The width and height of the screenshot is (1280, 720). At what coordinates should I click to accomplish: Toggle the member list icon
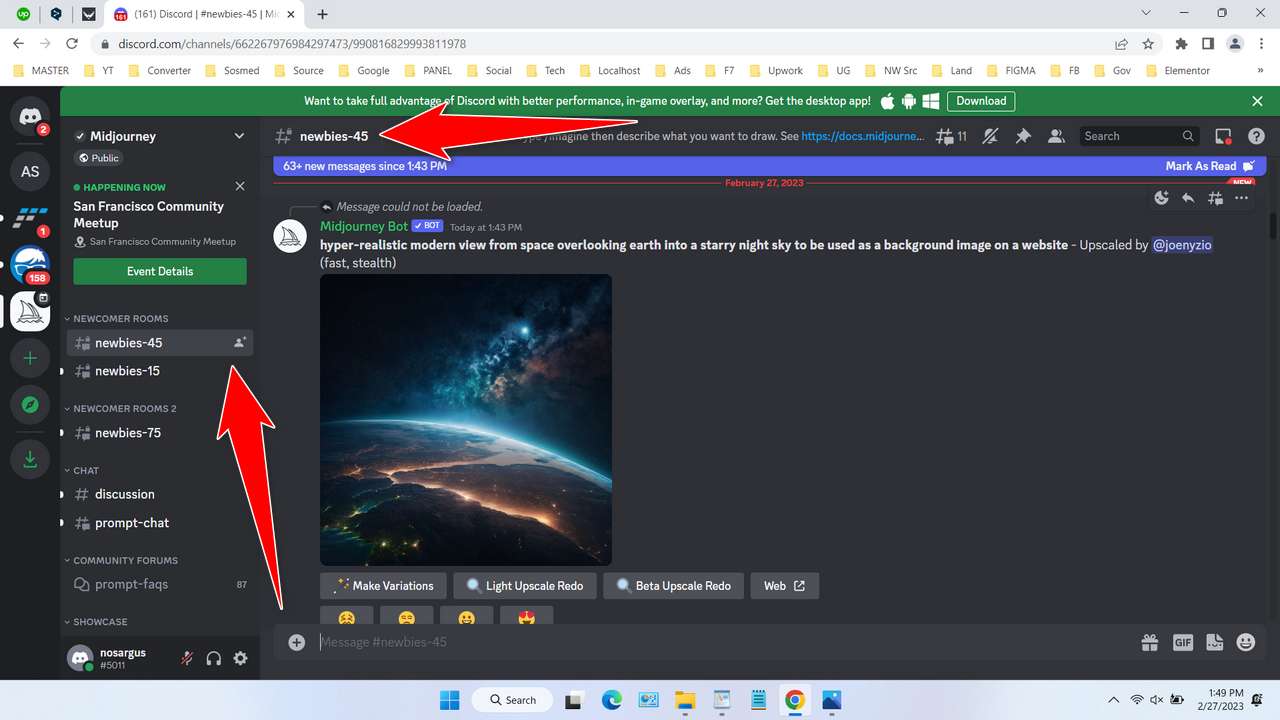(1054, 136)
